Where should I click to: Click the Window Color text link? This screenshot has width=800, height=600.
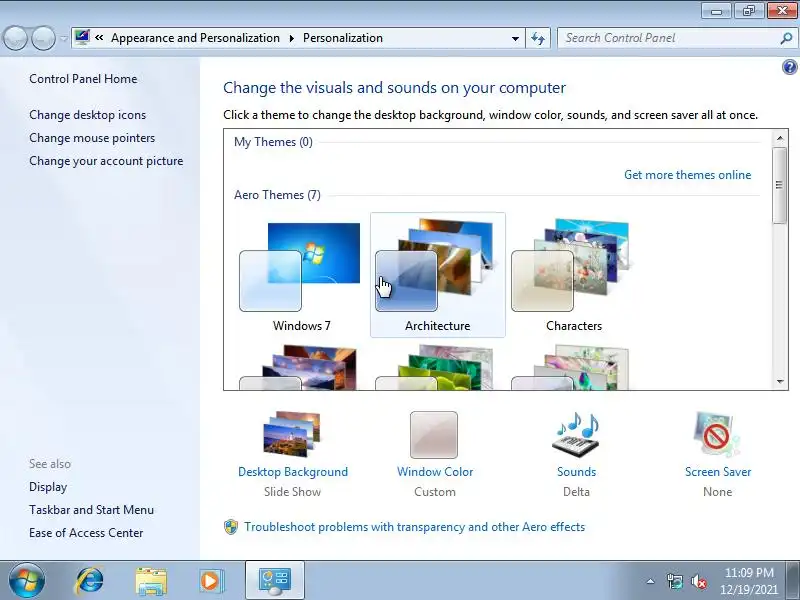pyautogui.click(x=435, y=472)
